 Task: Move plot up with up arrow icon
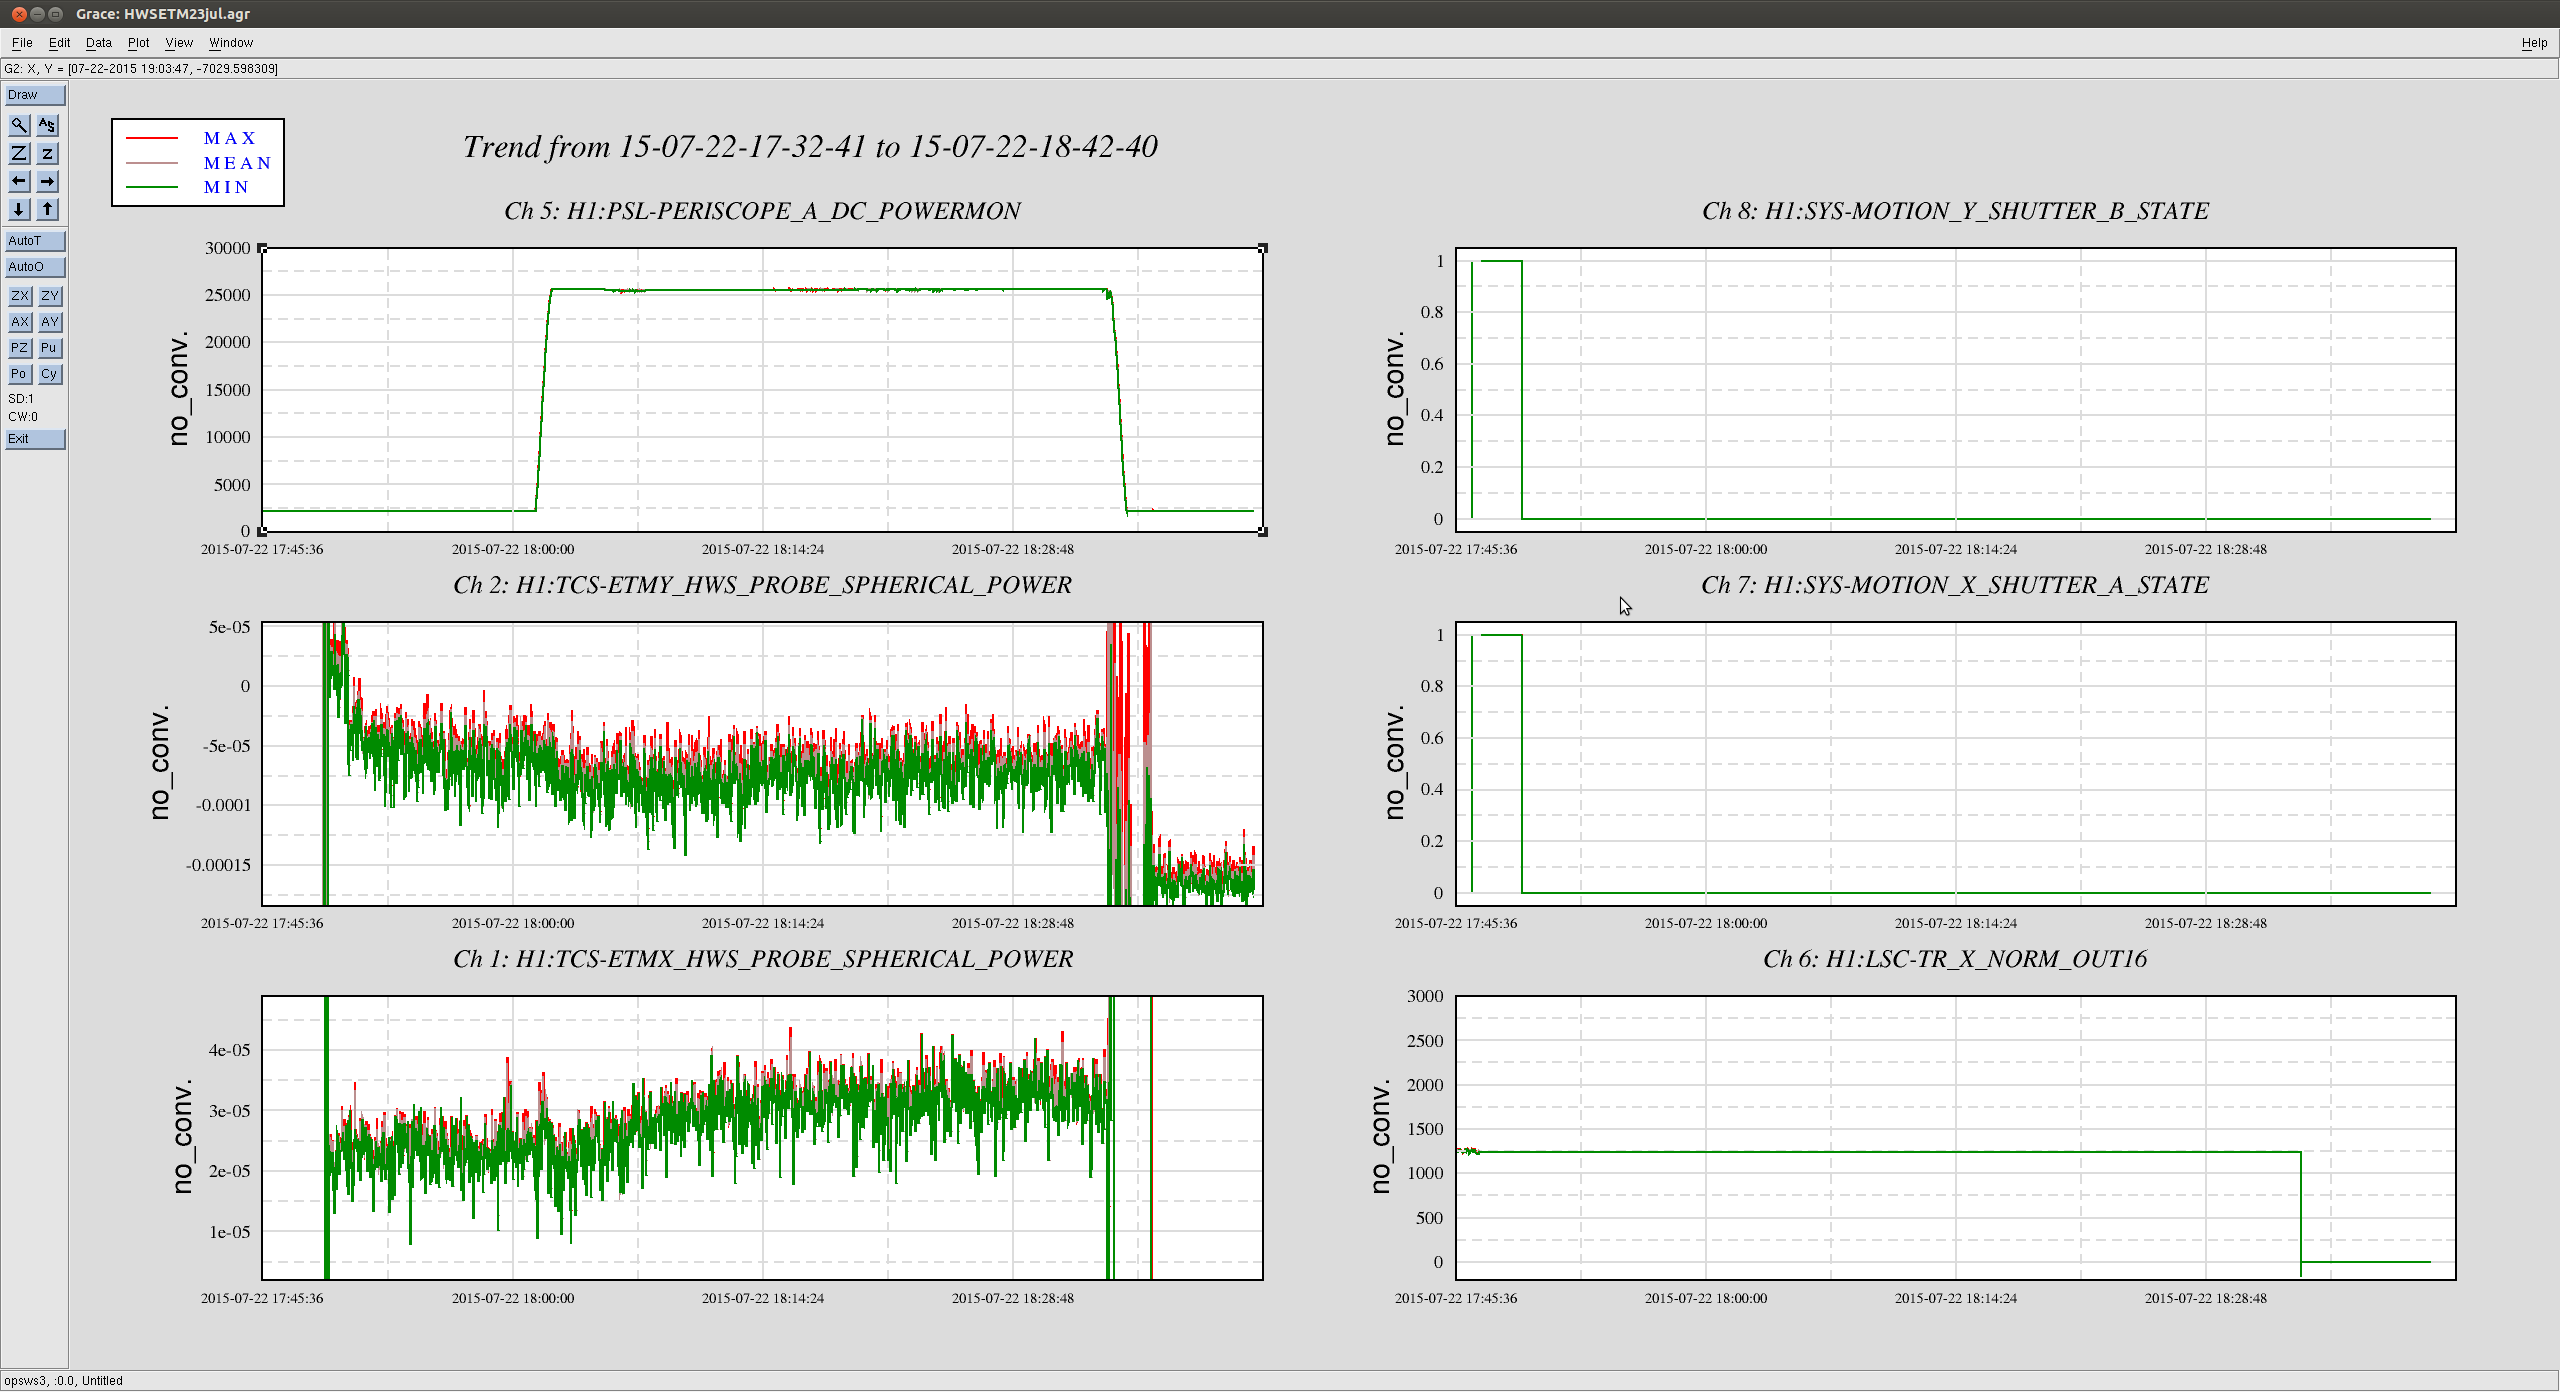tap(47, 209)
